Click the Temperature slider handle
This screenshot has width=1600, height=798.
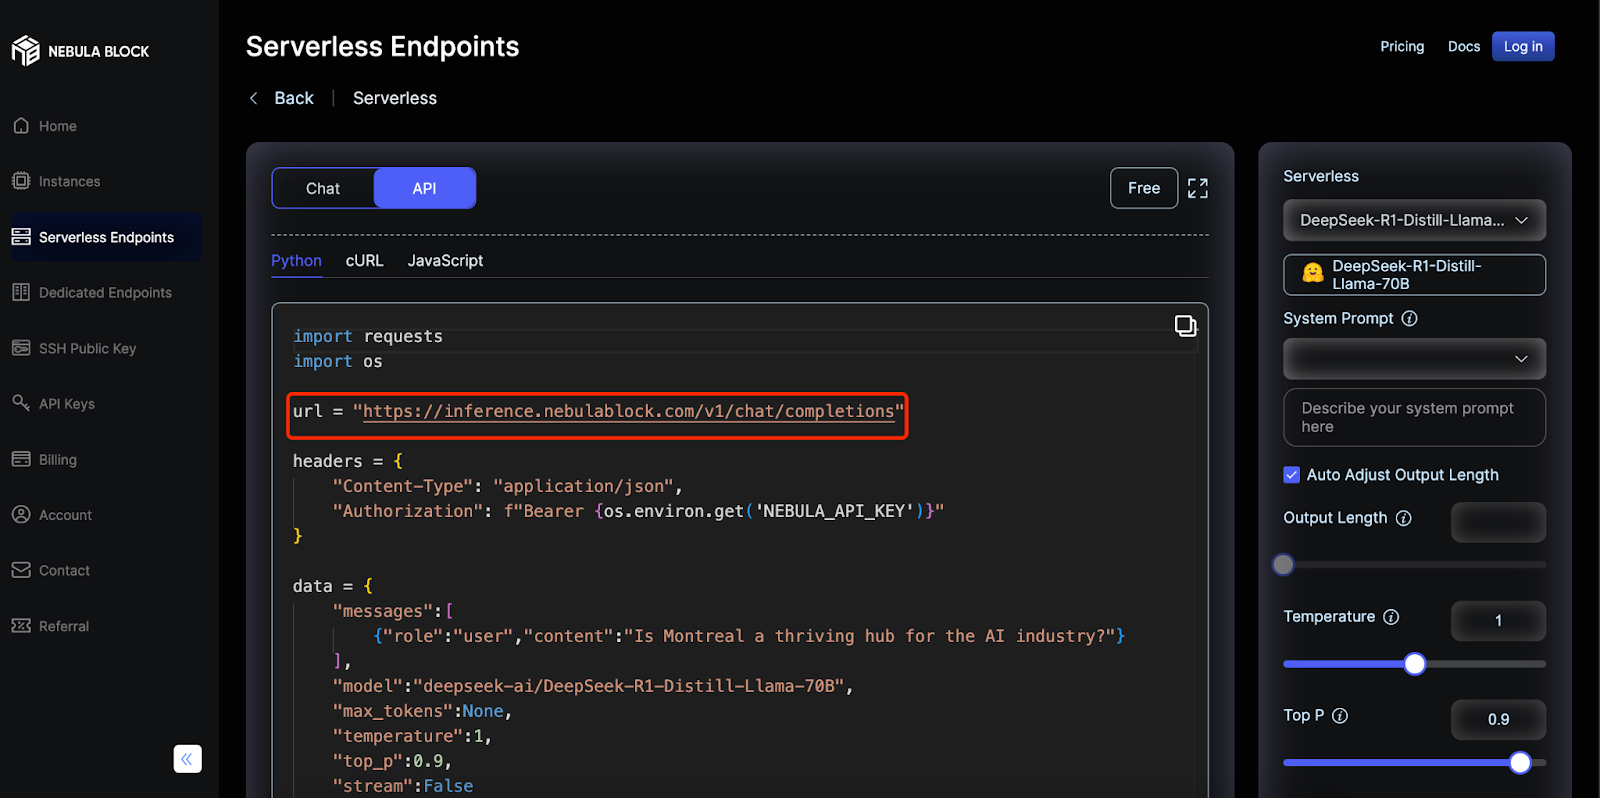[1414, 664]
